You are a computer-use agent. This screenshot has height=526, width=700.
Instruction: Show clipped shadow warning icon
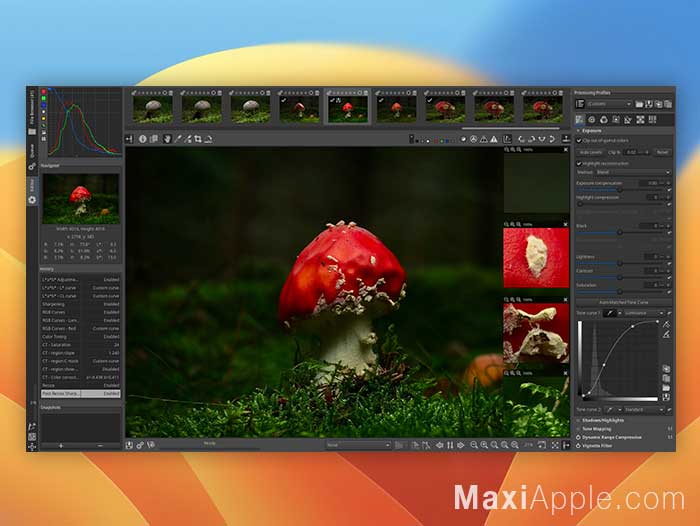[484, 139]
